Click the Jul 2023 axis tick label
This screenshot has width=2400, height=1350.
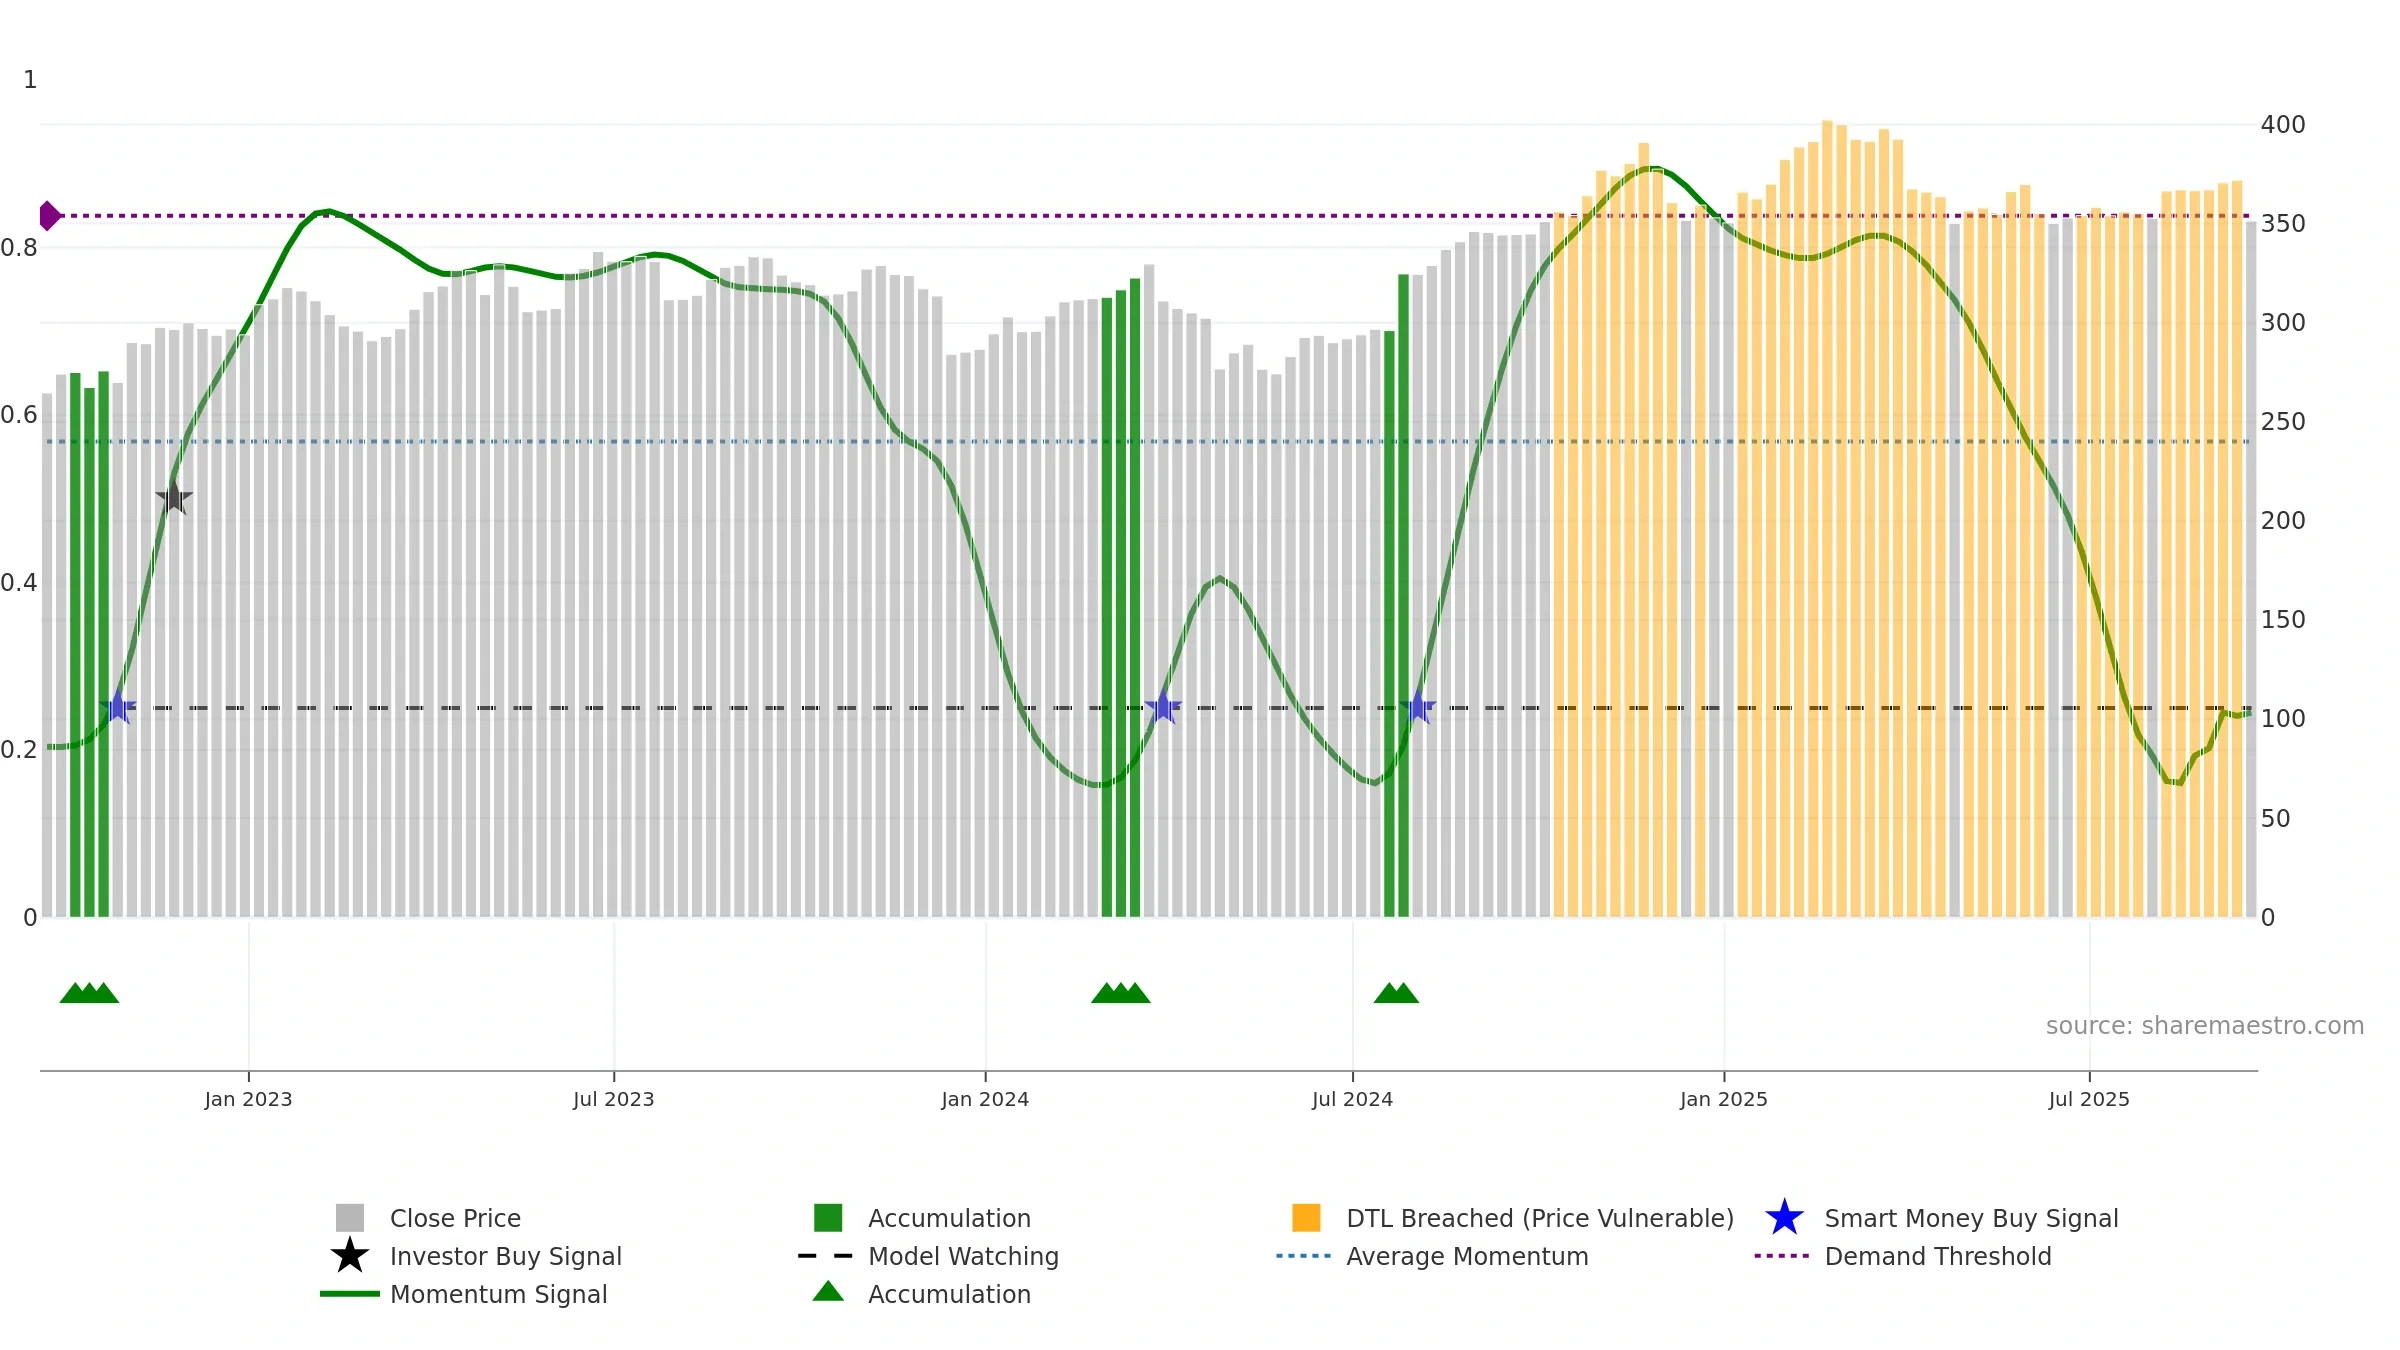(x=614, y=1099)
